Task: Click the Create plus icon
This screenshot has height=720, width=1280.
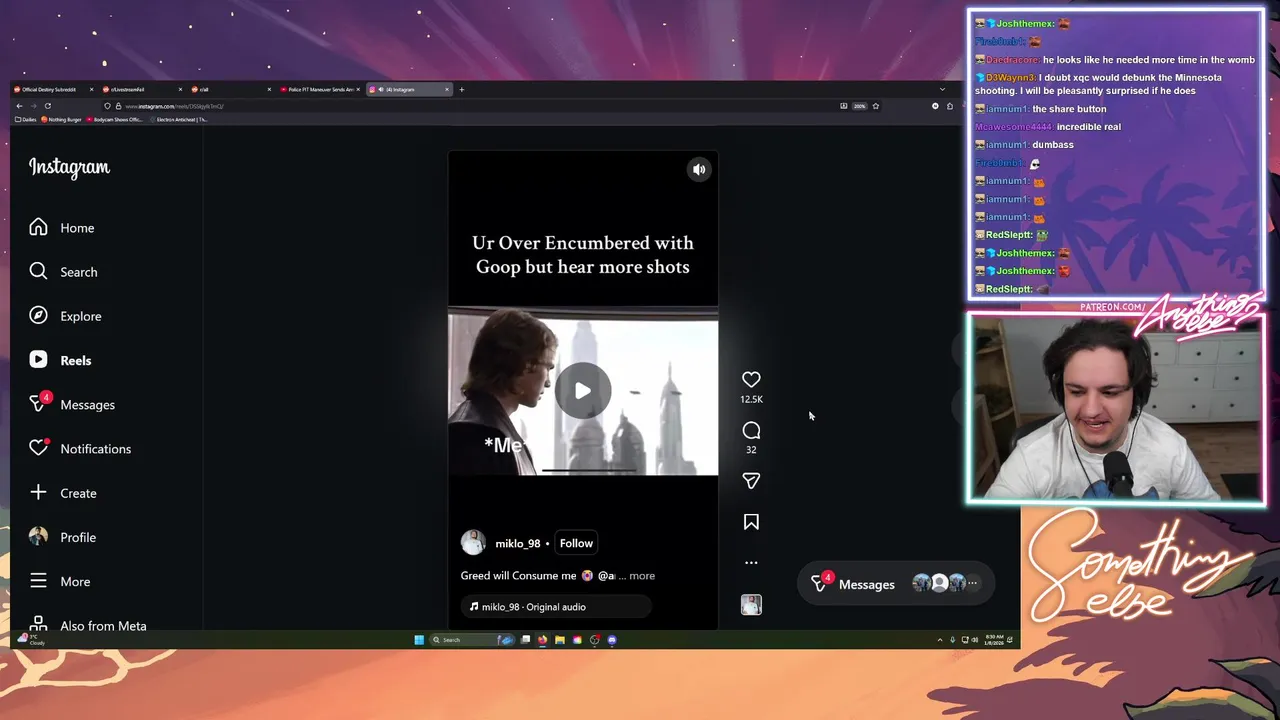Action: [x=38, y=492]
